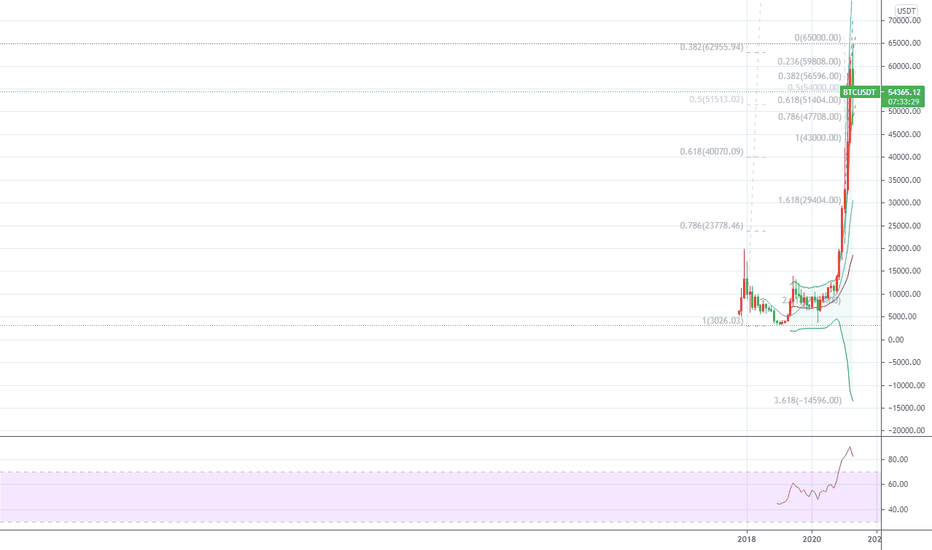Image resolution: width=932 pixels, height=550 pixels.
Task: Click the 40.00 RSI axis label
Action: tap(898, 510)
